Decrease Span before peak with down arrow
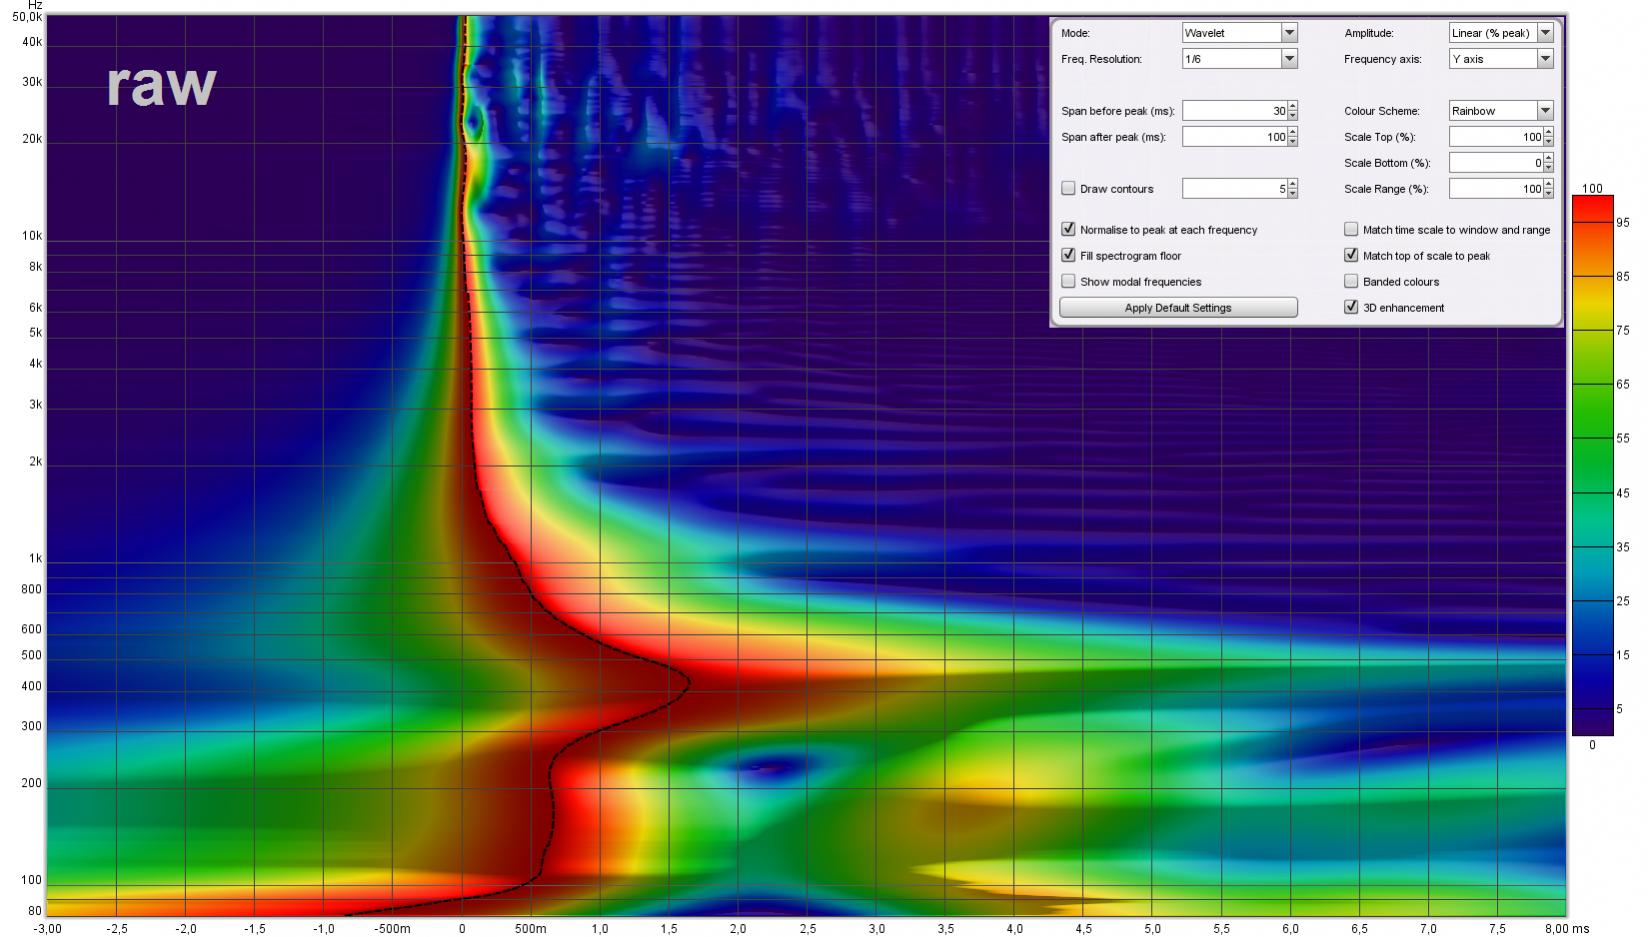This screenshot has height=937, width=1648. point(1292,116)
